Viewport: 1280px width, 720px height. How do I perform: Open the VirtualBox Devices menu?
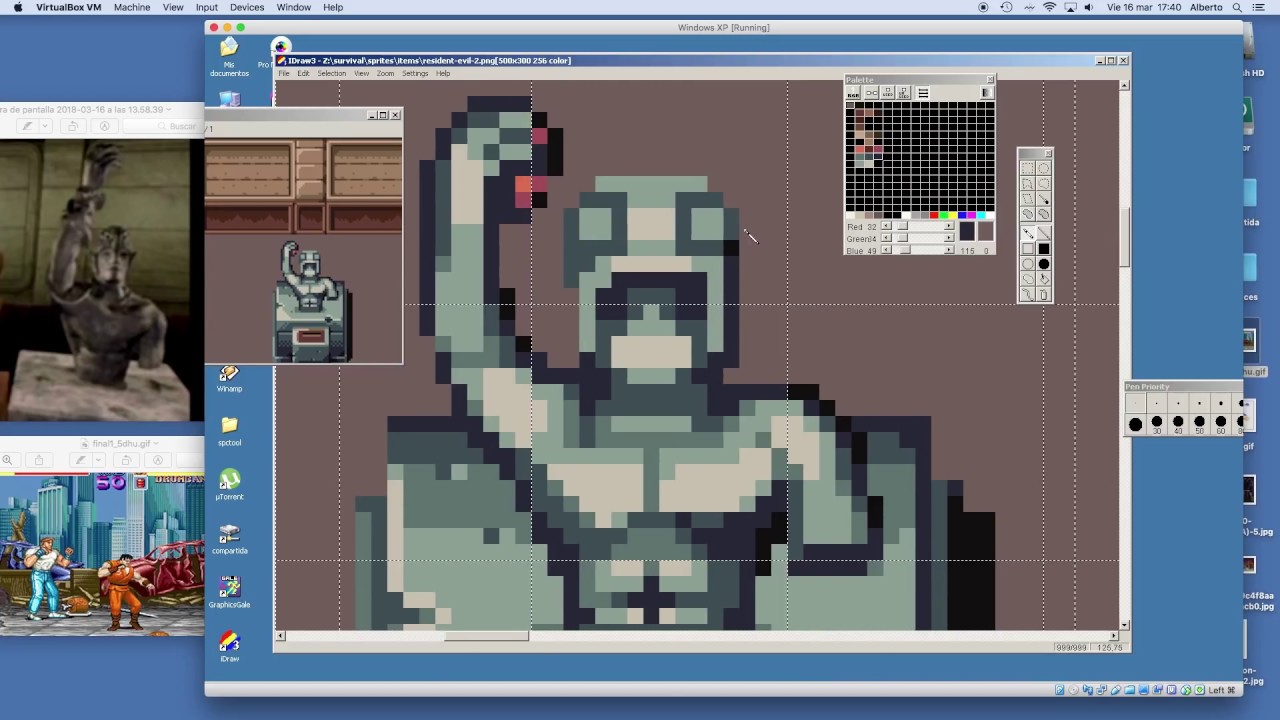click(247, 7)
